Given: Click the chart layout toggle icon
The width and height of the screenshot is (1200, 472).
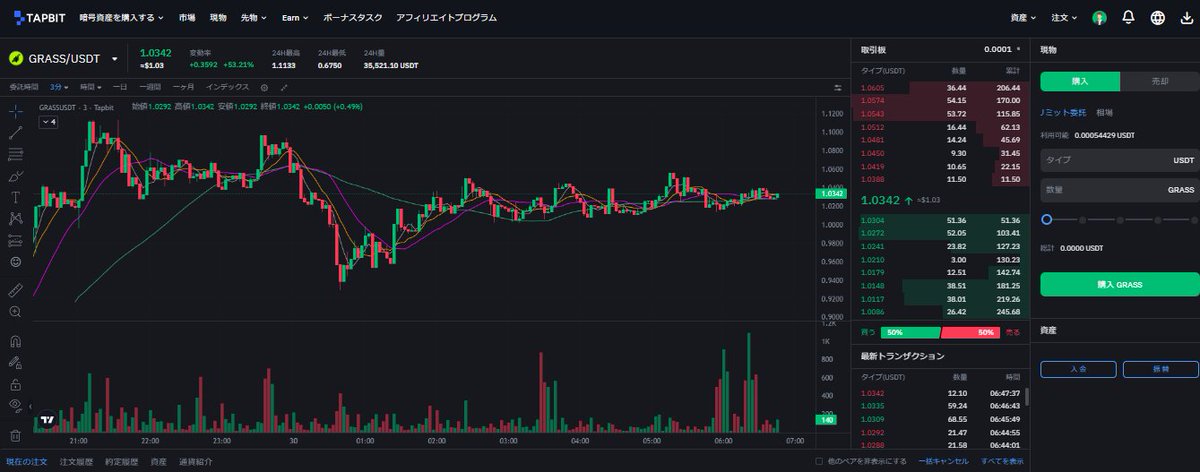Looking at the screenshot, I should tap(837, 88).
